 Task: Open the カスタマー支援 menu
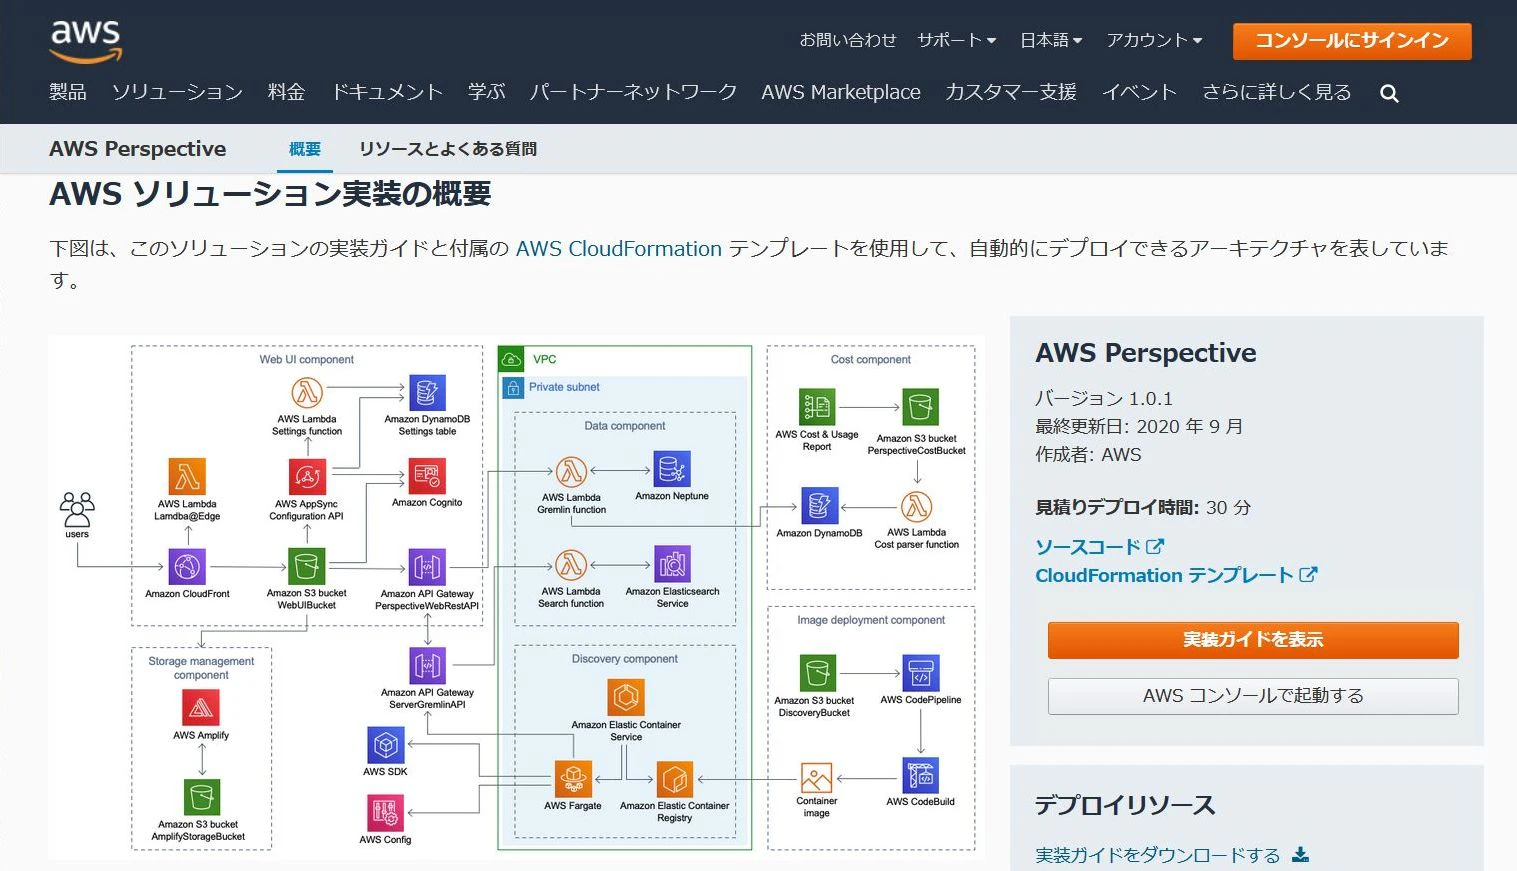pyautogui.click(x=1011, y=92)
